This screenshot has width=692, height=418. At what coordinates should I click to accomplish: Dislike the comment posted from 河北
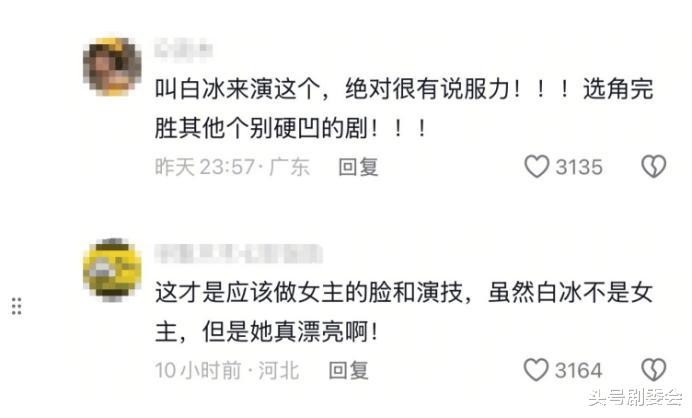[x=654, y=369]
